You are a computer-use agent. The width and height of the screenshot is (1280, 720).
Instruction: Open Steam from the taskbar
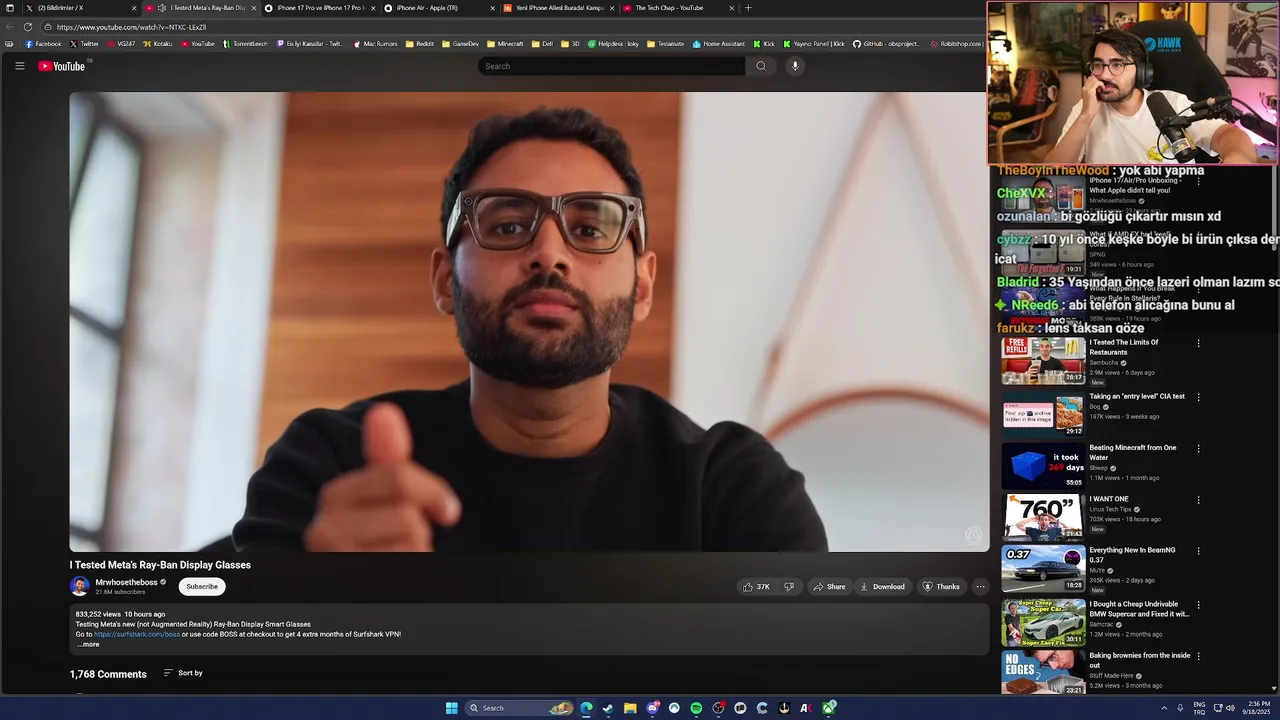pos(608,708)
